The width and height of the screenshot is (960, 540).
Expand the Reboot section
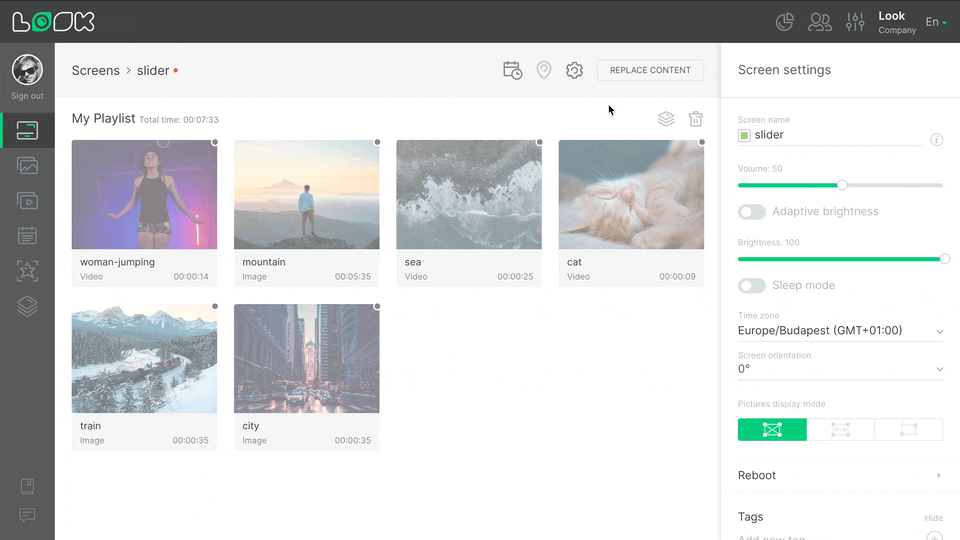[840, 475]
